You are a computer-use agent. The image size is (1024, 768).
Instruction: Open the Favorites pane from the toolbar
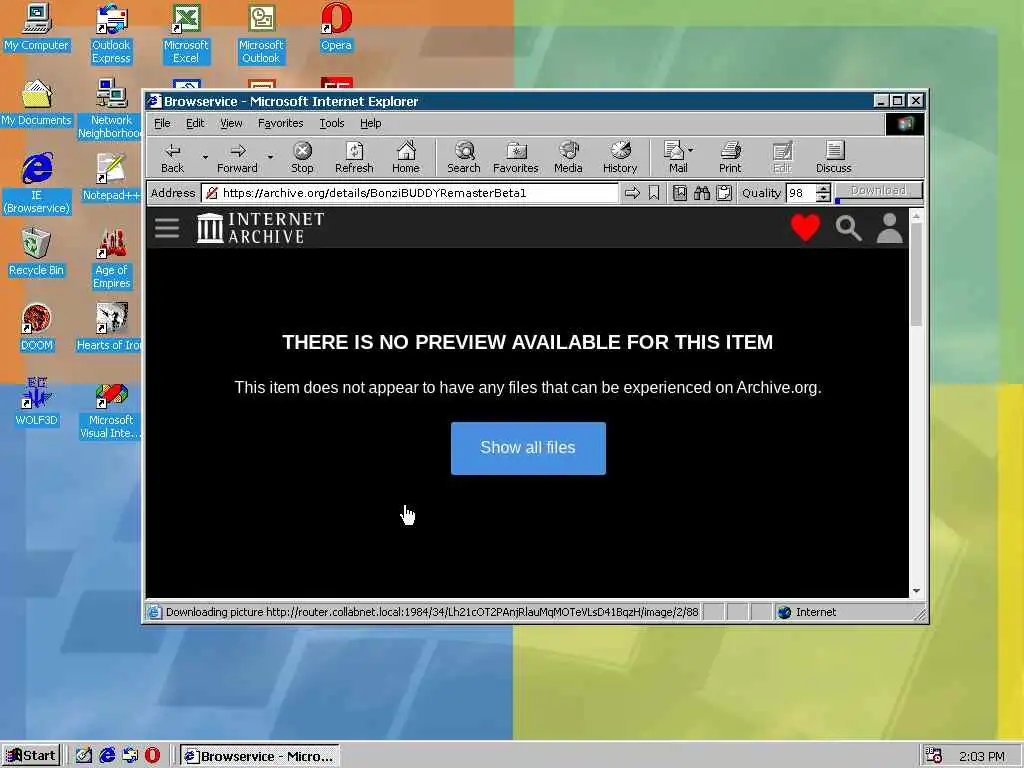(x=516, y=157)
